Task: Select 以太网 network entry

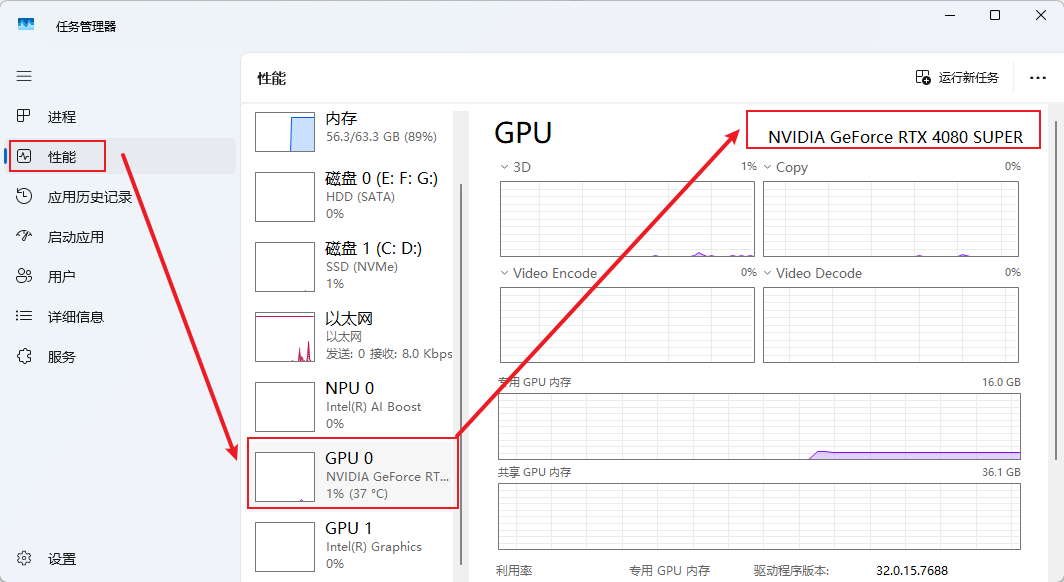Action: click(x=352, y=336)
